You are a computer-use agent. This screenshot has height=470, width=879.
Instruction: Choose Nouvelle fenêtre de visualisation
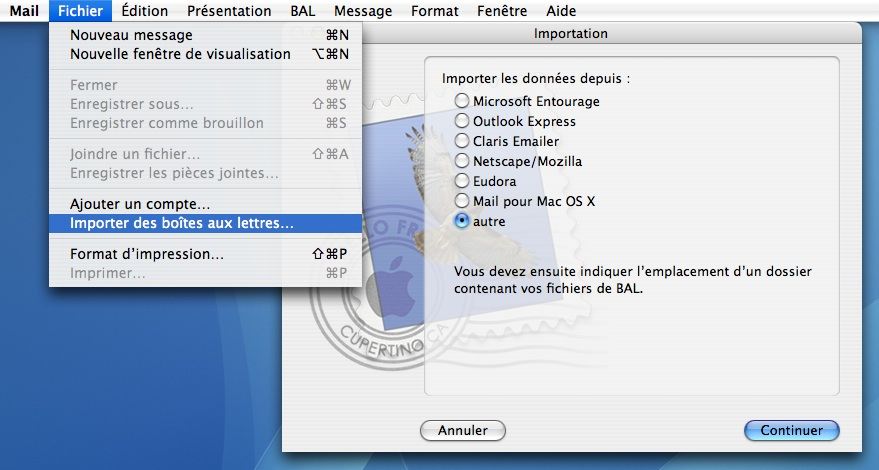click(x=205, y=54)
